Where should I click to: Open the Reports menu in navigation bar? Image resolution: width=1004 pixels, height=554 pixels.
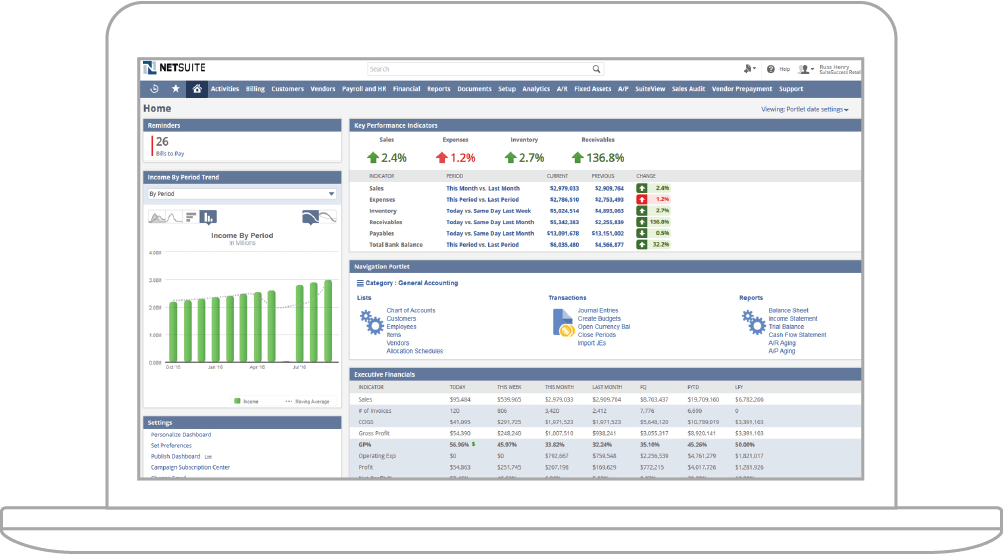439,89
